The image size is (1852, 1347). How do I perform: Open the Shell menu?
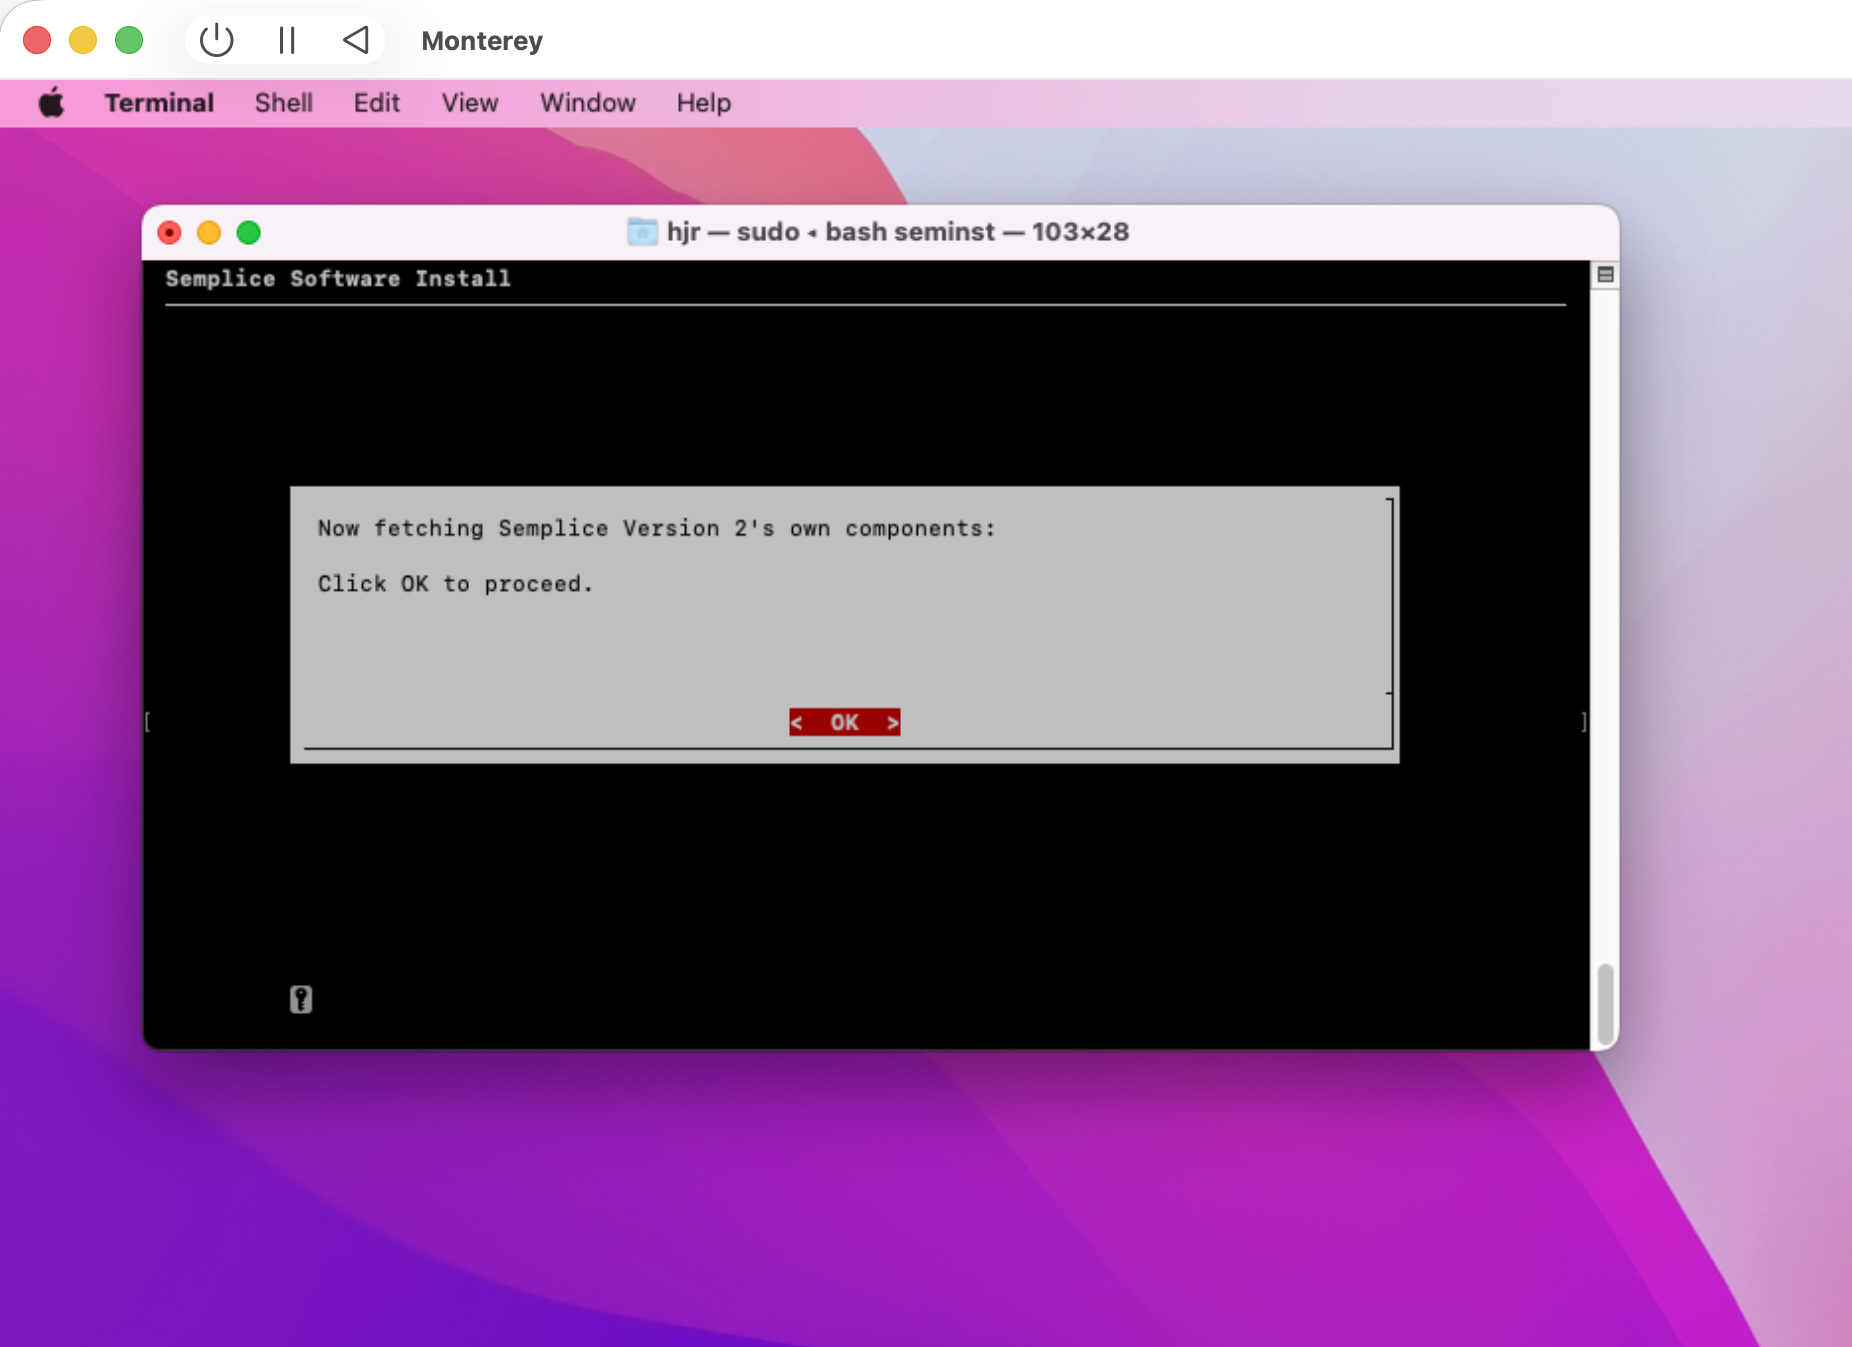283,102
